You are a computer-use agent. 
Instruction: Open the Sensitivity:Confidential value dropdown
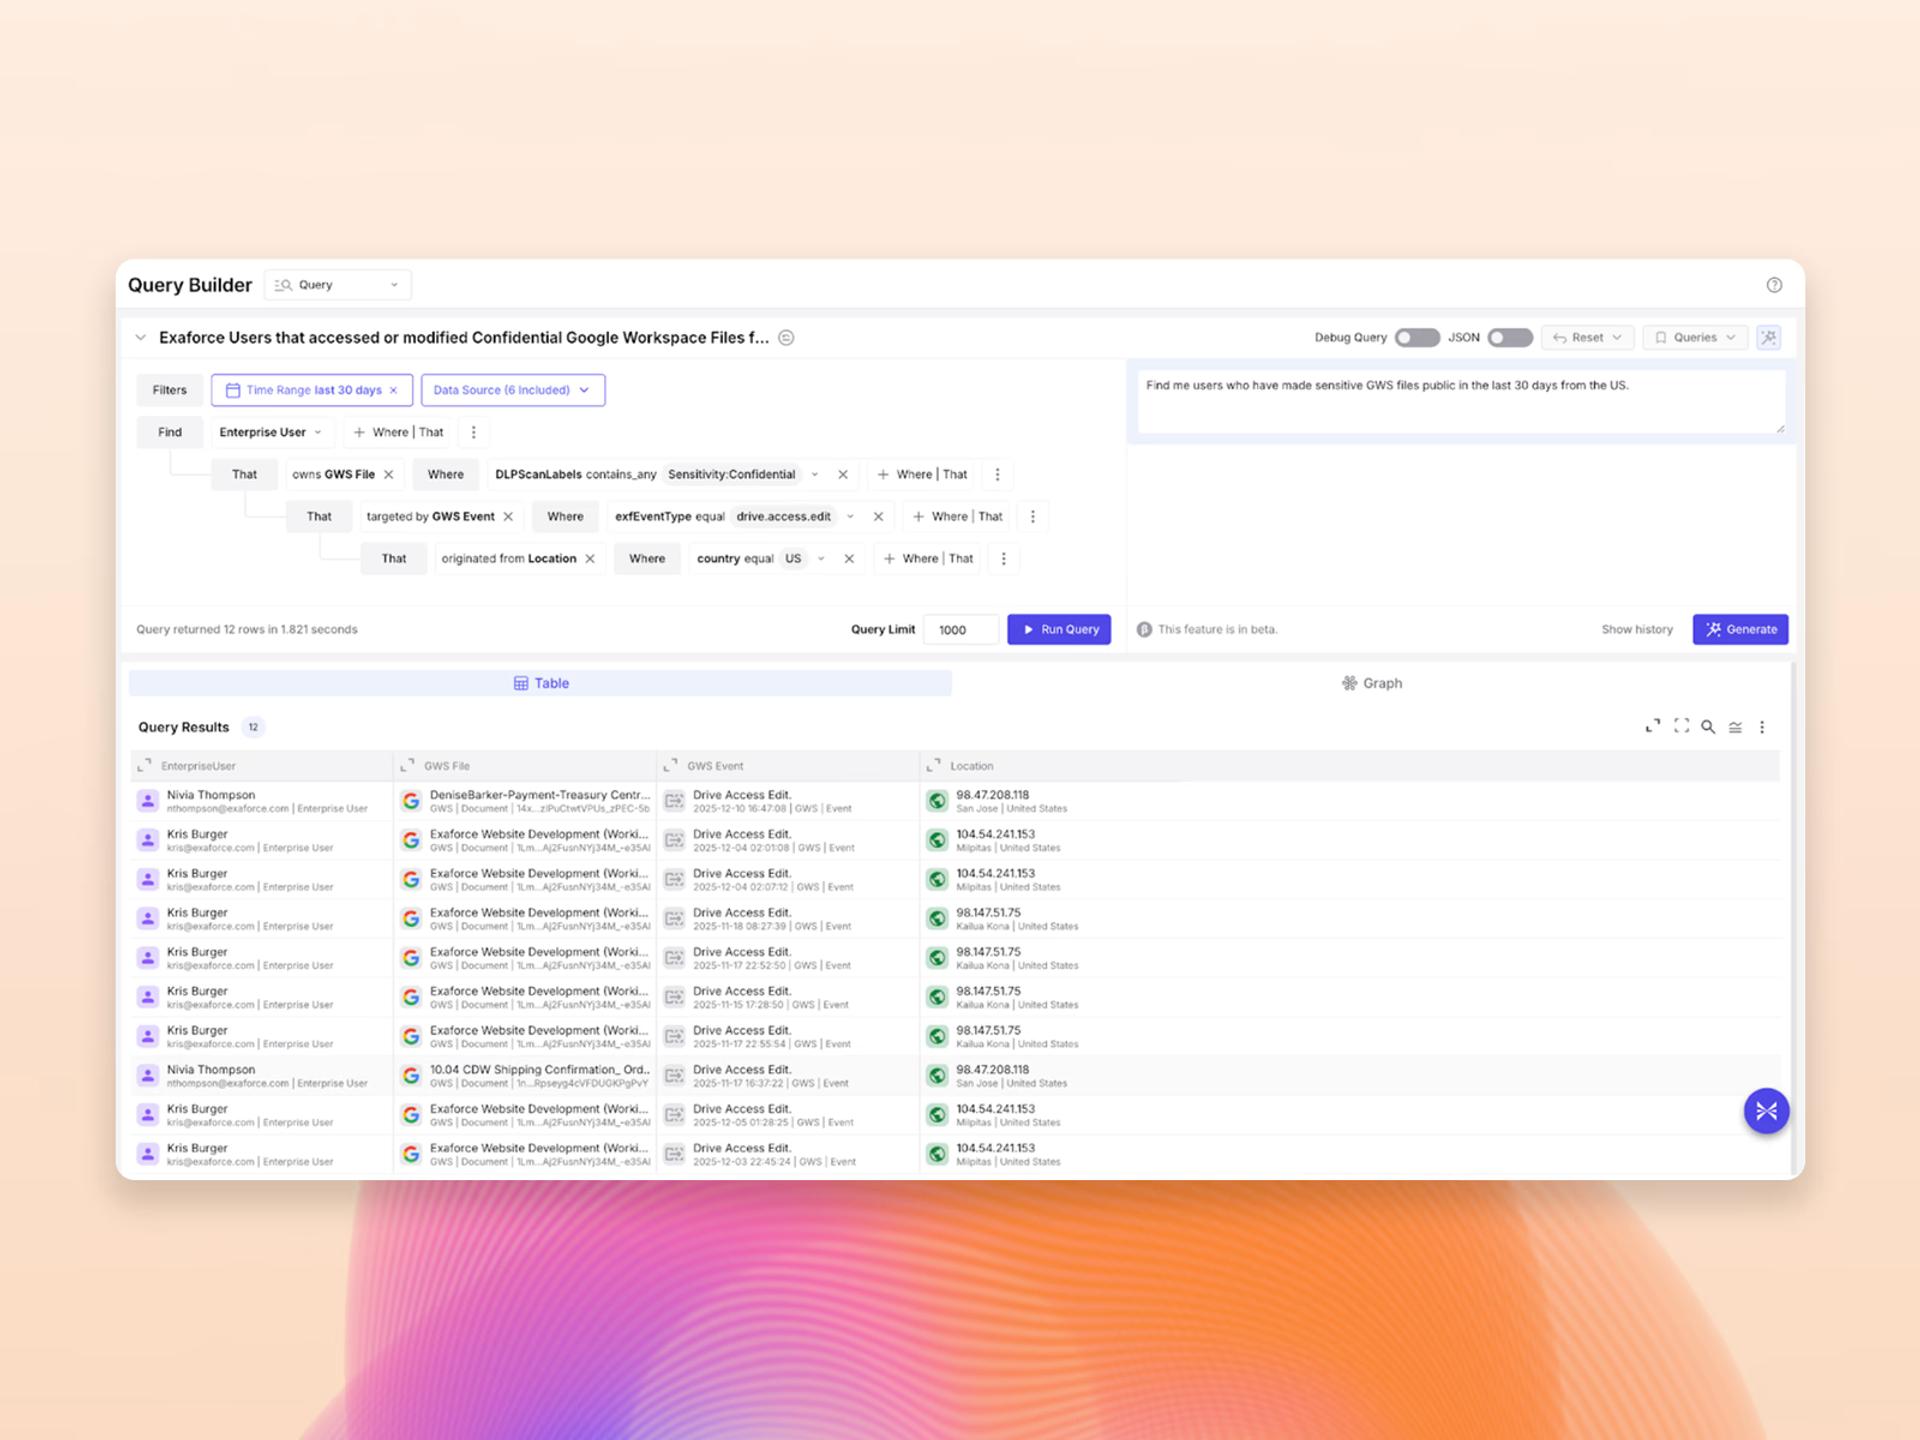point(814,475)
